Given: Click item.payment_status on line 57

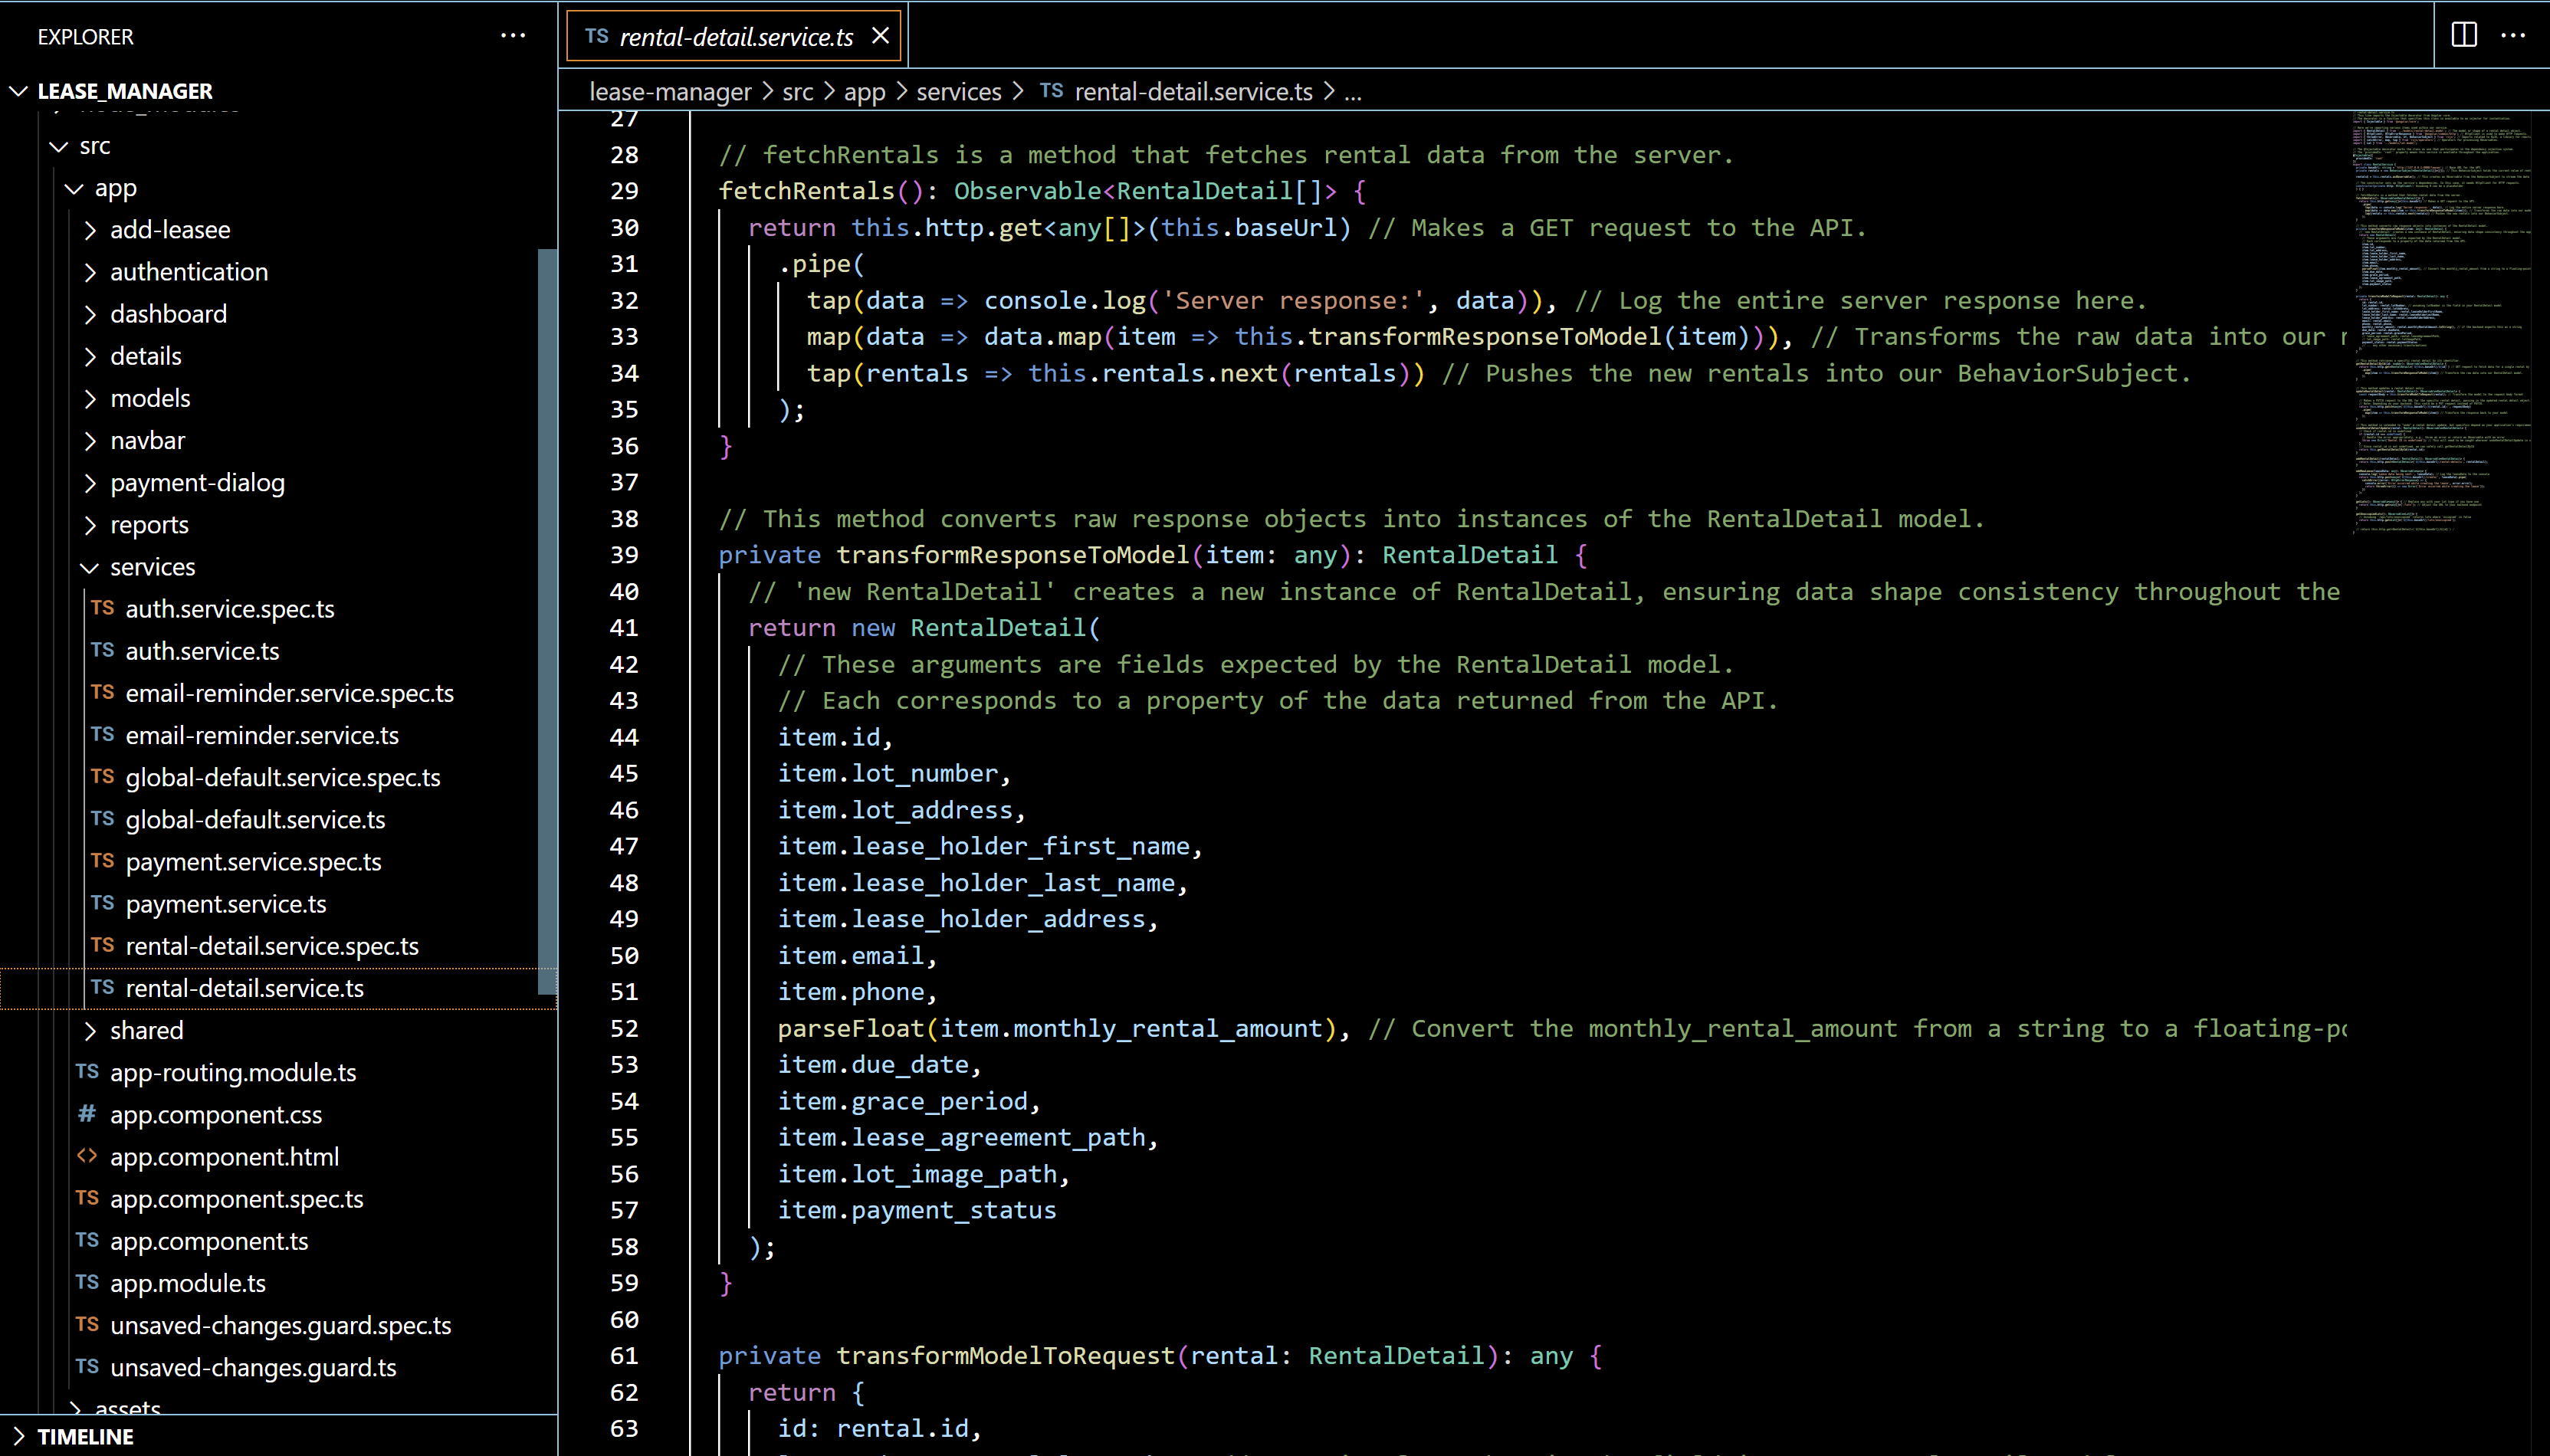Looking at the screenshot, I should point(916,1210).
